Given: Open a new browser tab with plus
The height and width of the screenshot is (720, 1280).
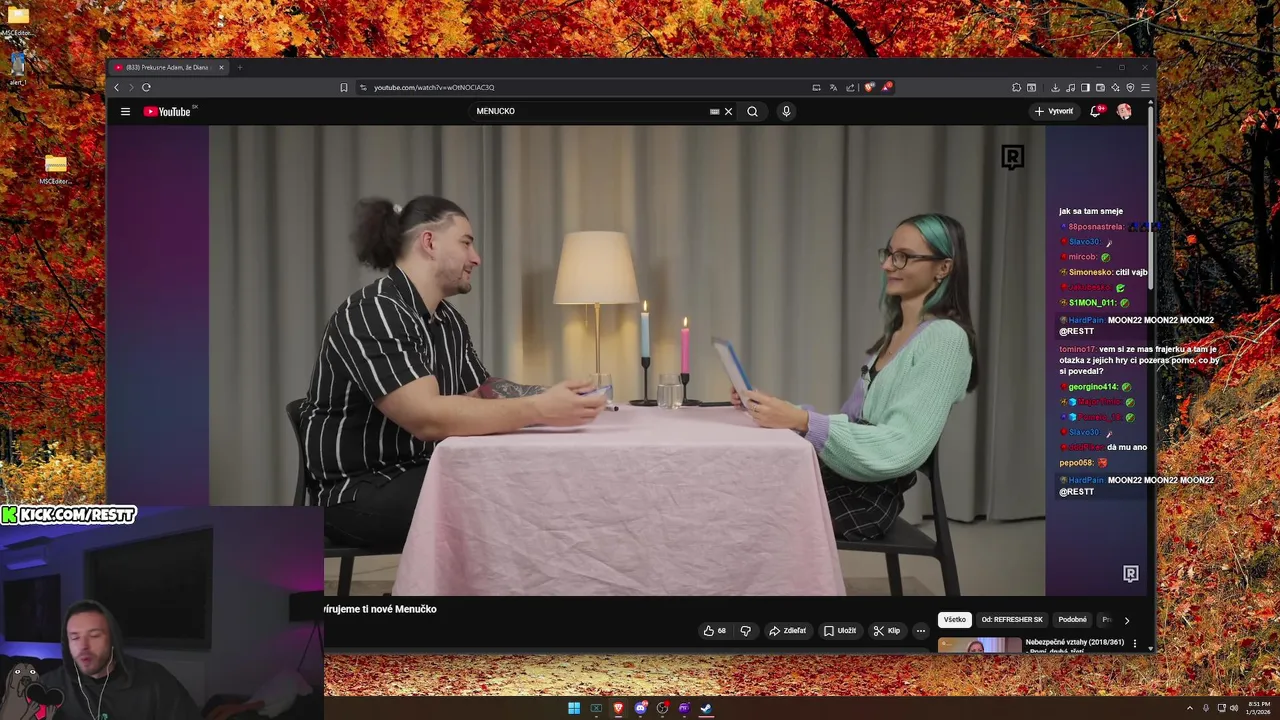Looking at the screenshot, I should click(240, 67).
